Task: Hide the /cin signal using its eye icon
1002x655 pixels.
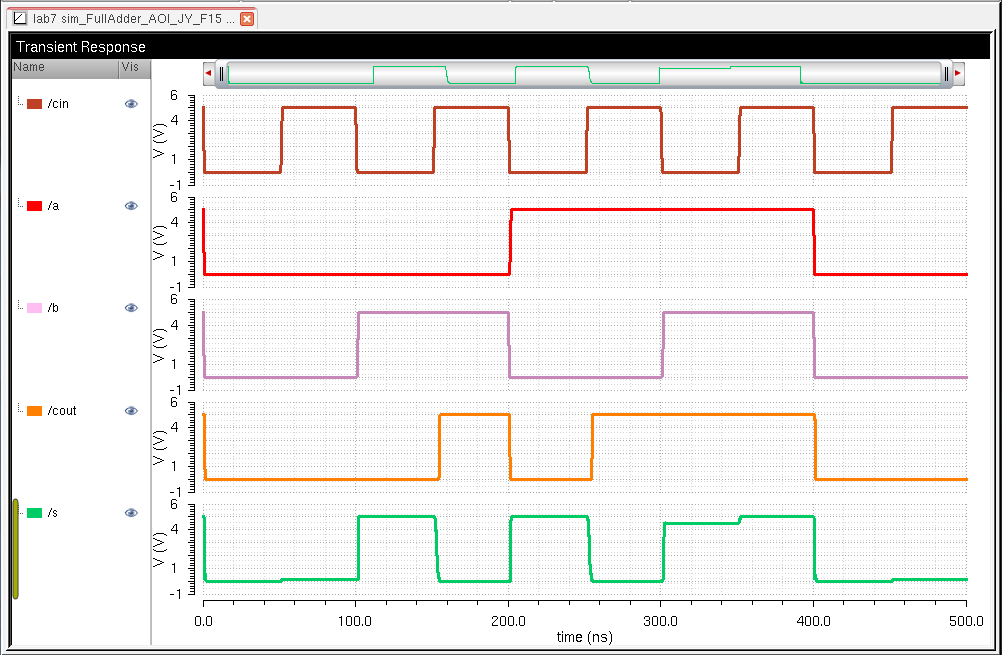Action: (131, 104)
